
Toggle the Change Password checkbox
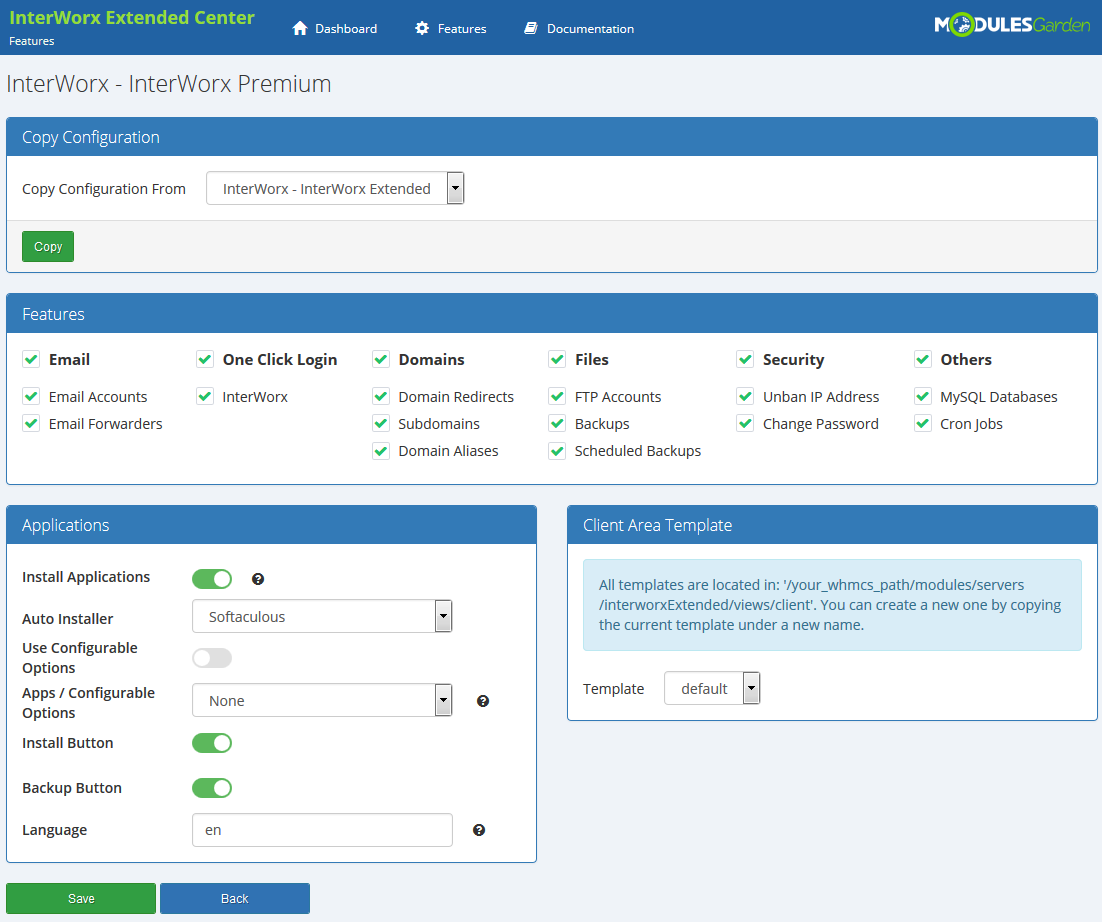point(746,424)
